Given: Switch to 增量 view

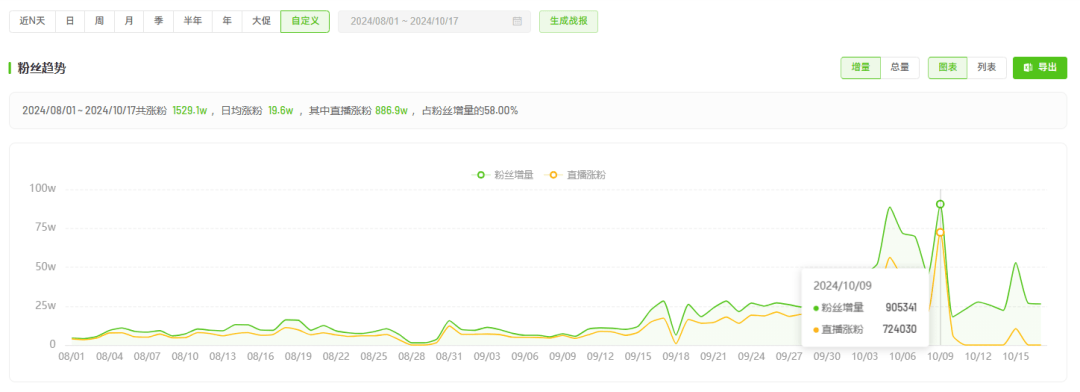Looking at the screenshot, I should pyautogui.click(x=860, y=68).
